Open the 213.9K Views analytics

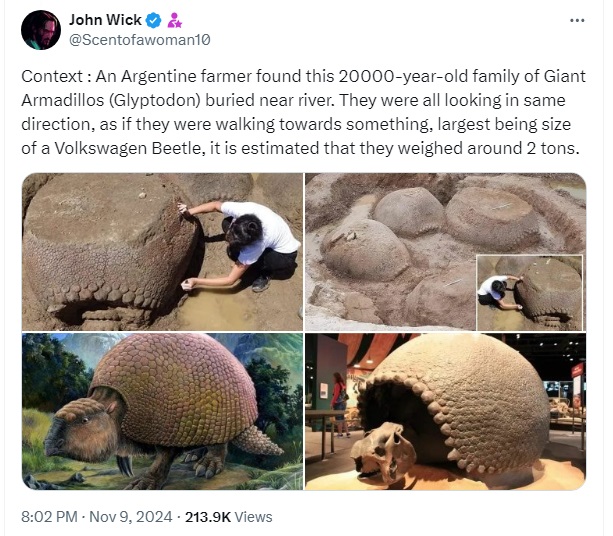point(228,517)
